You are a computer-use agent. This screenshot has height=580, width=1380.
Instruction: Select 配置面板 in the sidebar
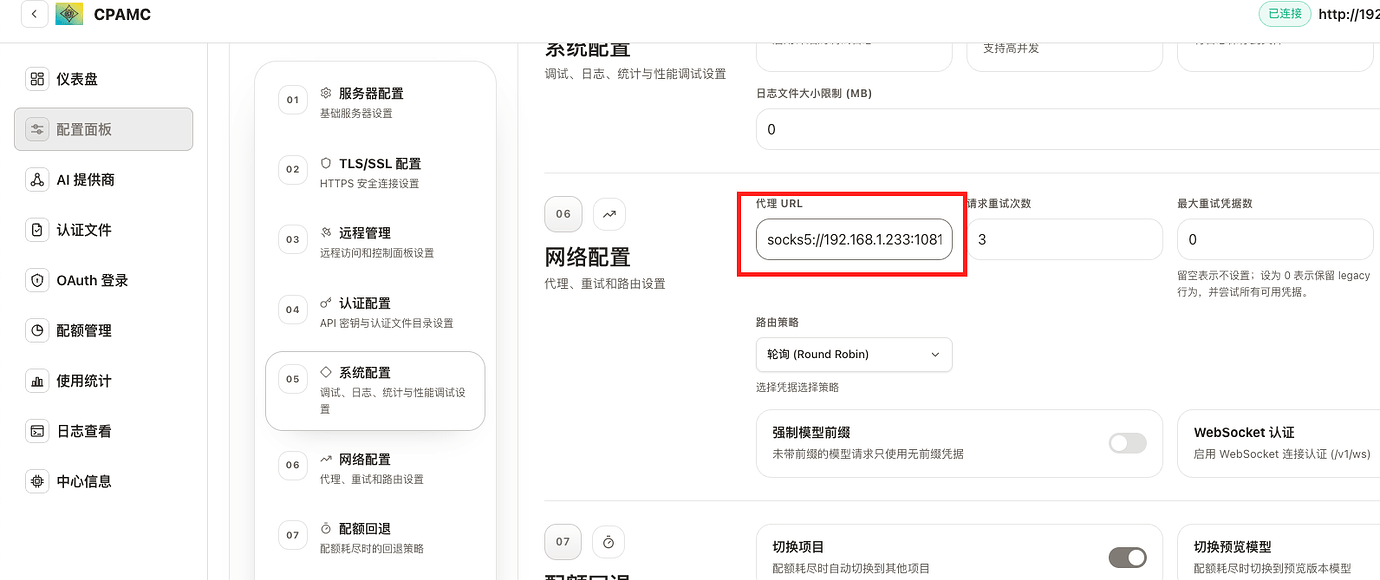tap(103, 129)
